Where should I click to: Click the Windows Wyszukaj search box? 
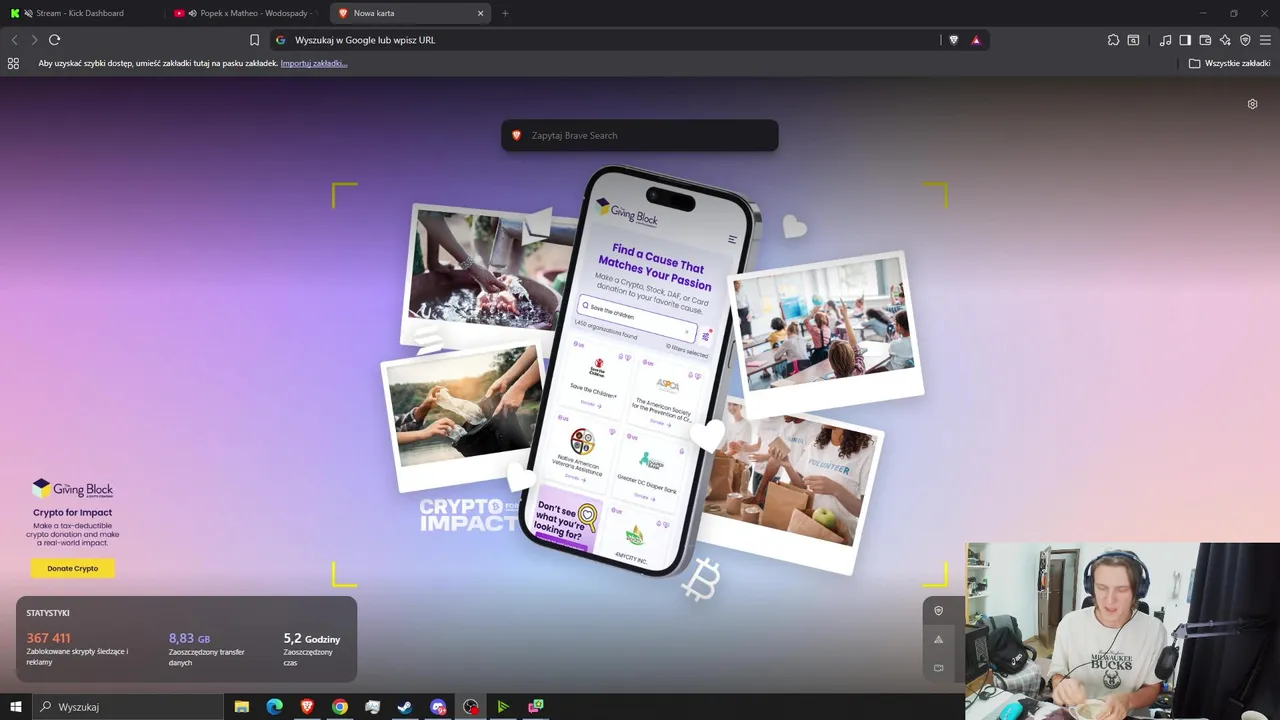(x=127, y=707)
